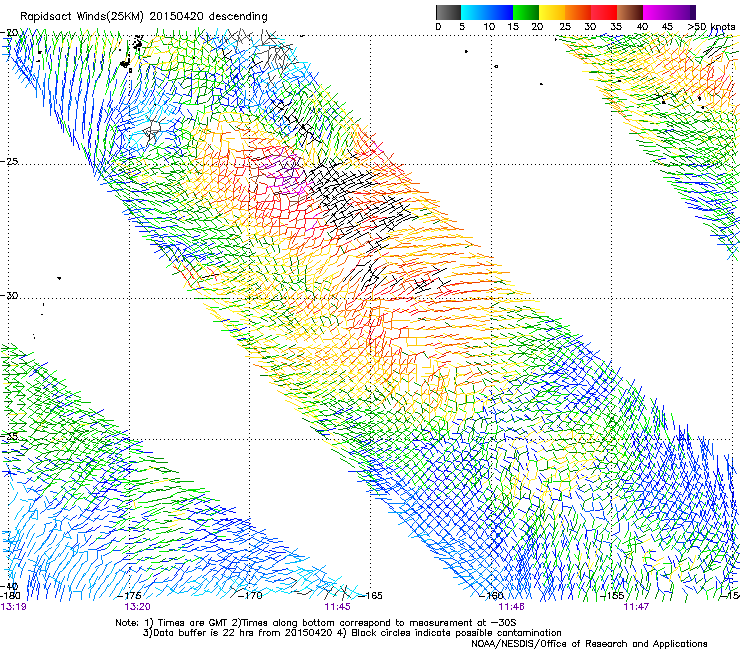Click the purple '11:45' time label

(x=337, y=607)
